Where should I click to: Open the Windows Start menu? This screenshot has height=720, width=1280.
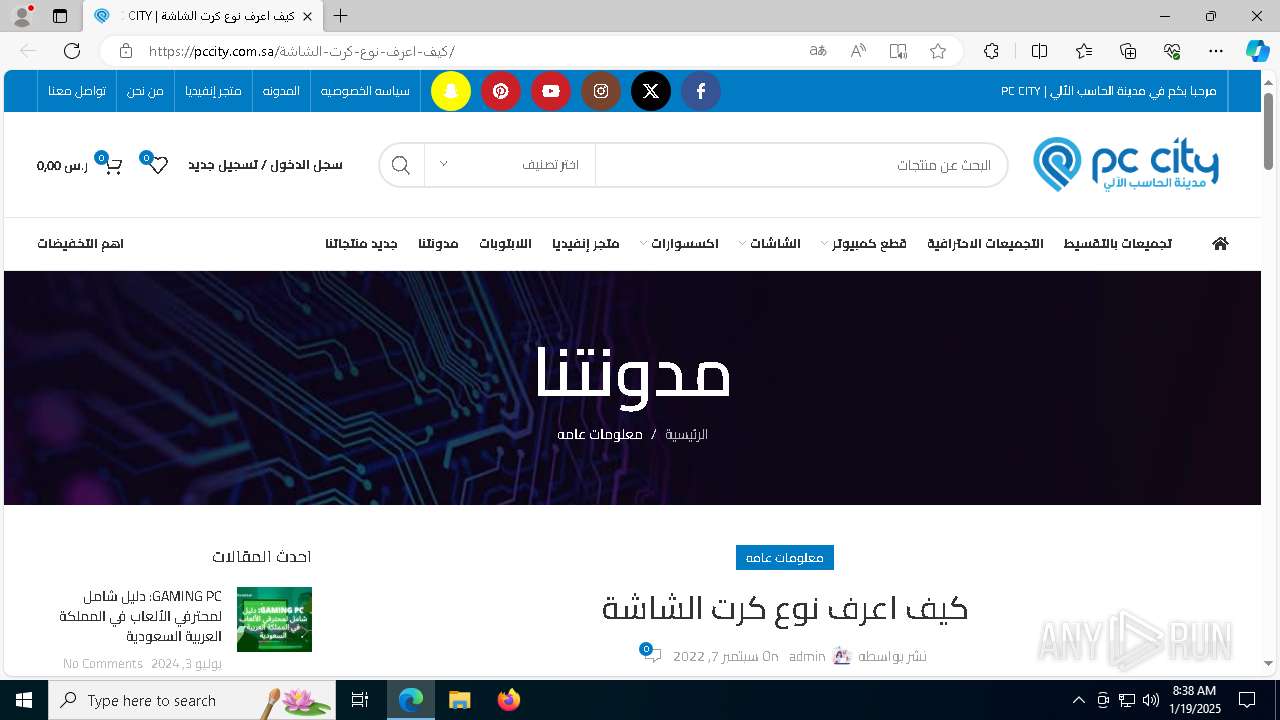click(x=23, y=700)
